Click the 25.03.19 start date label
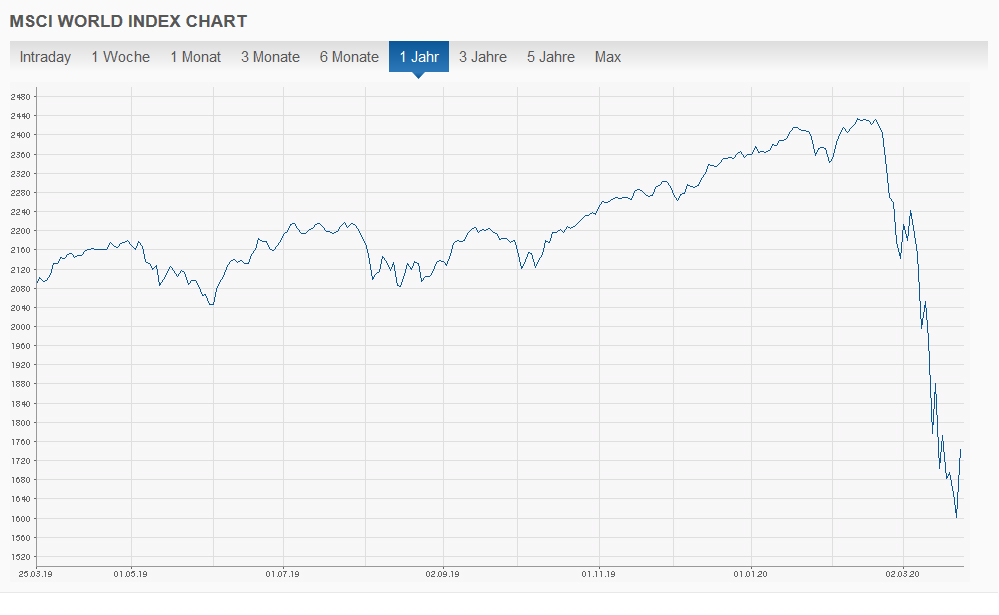 coord(37,574)
